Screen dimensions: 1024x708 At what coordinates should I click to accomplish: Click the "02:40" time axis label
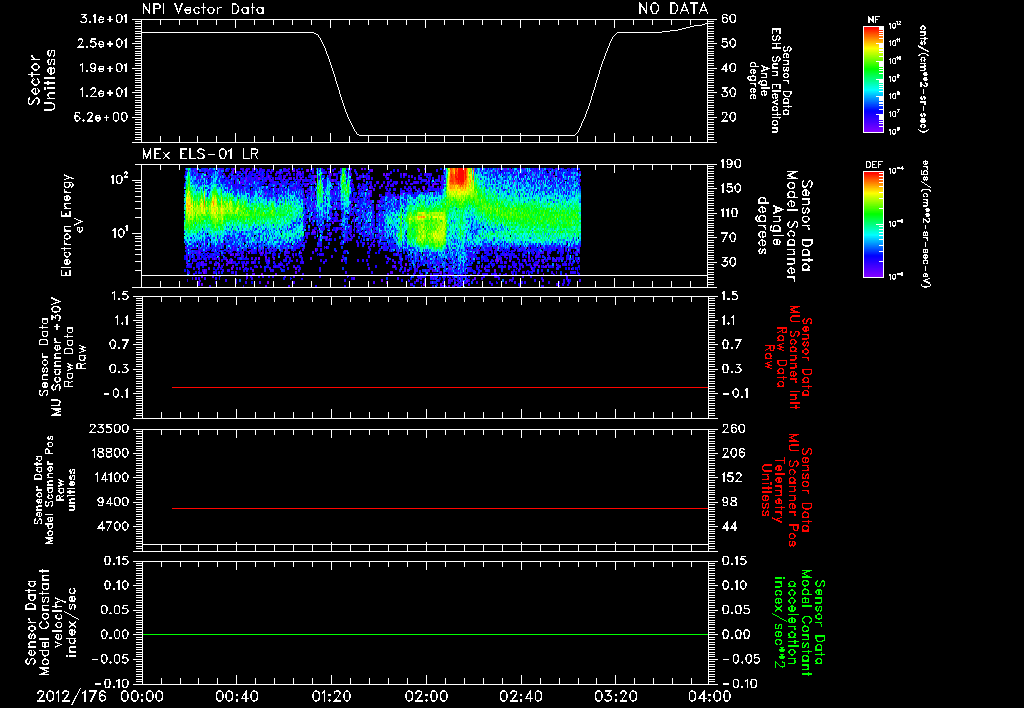click(520, 696)
